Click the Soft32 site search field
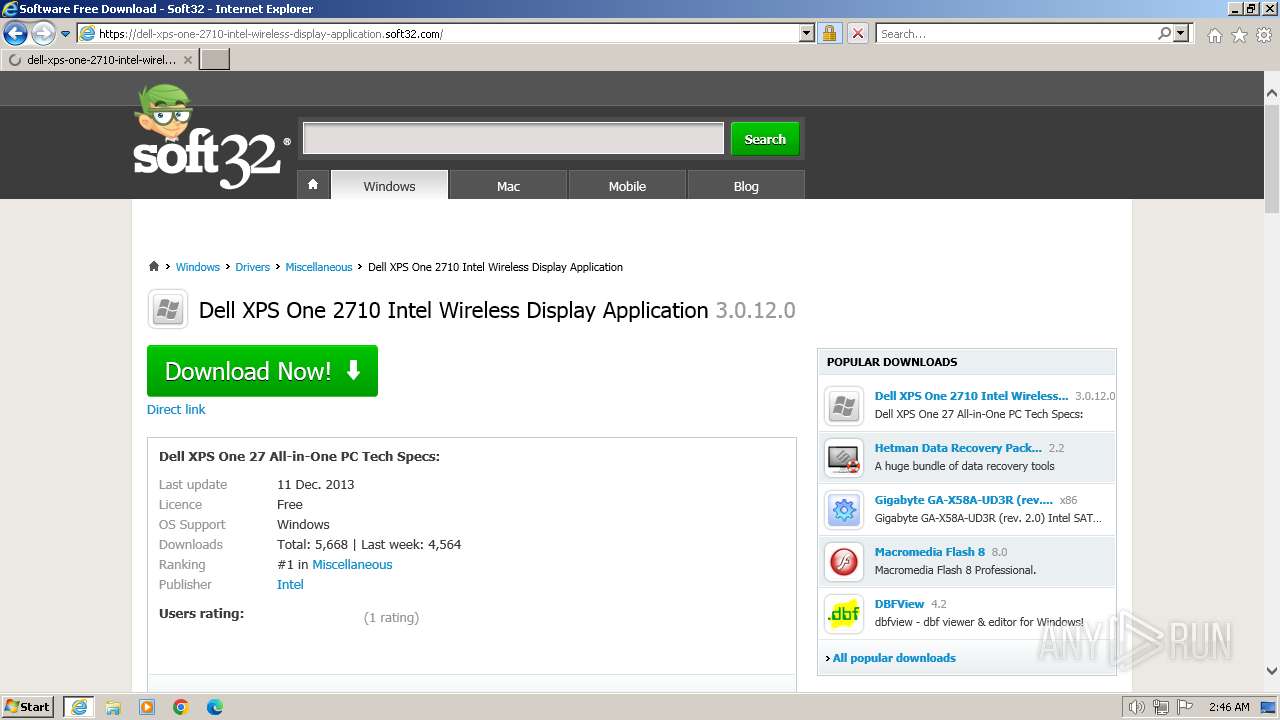The image size is (1280, 720). click(513, 138)
